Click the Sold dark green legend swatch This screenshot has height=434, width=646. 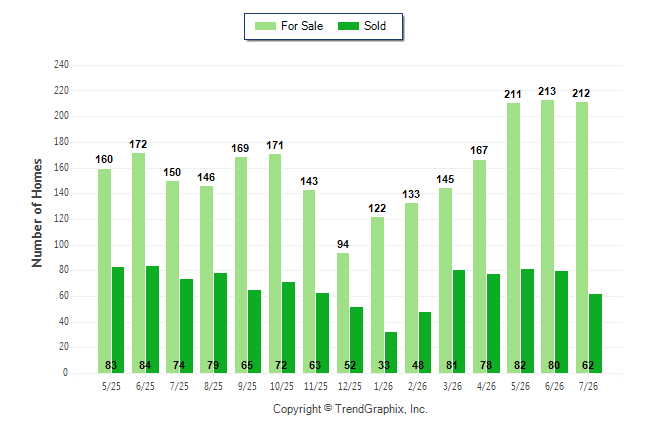348,26
